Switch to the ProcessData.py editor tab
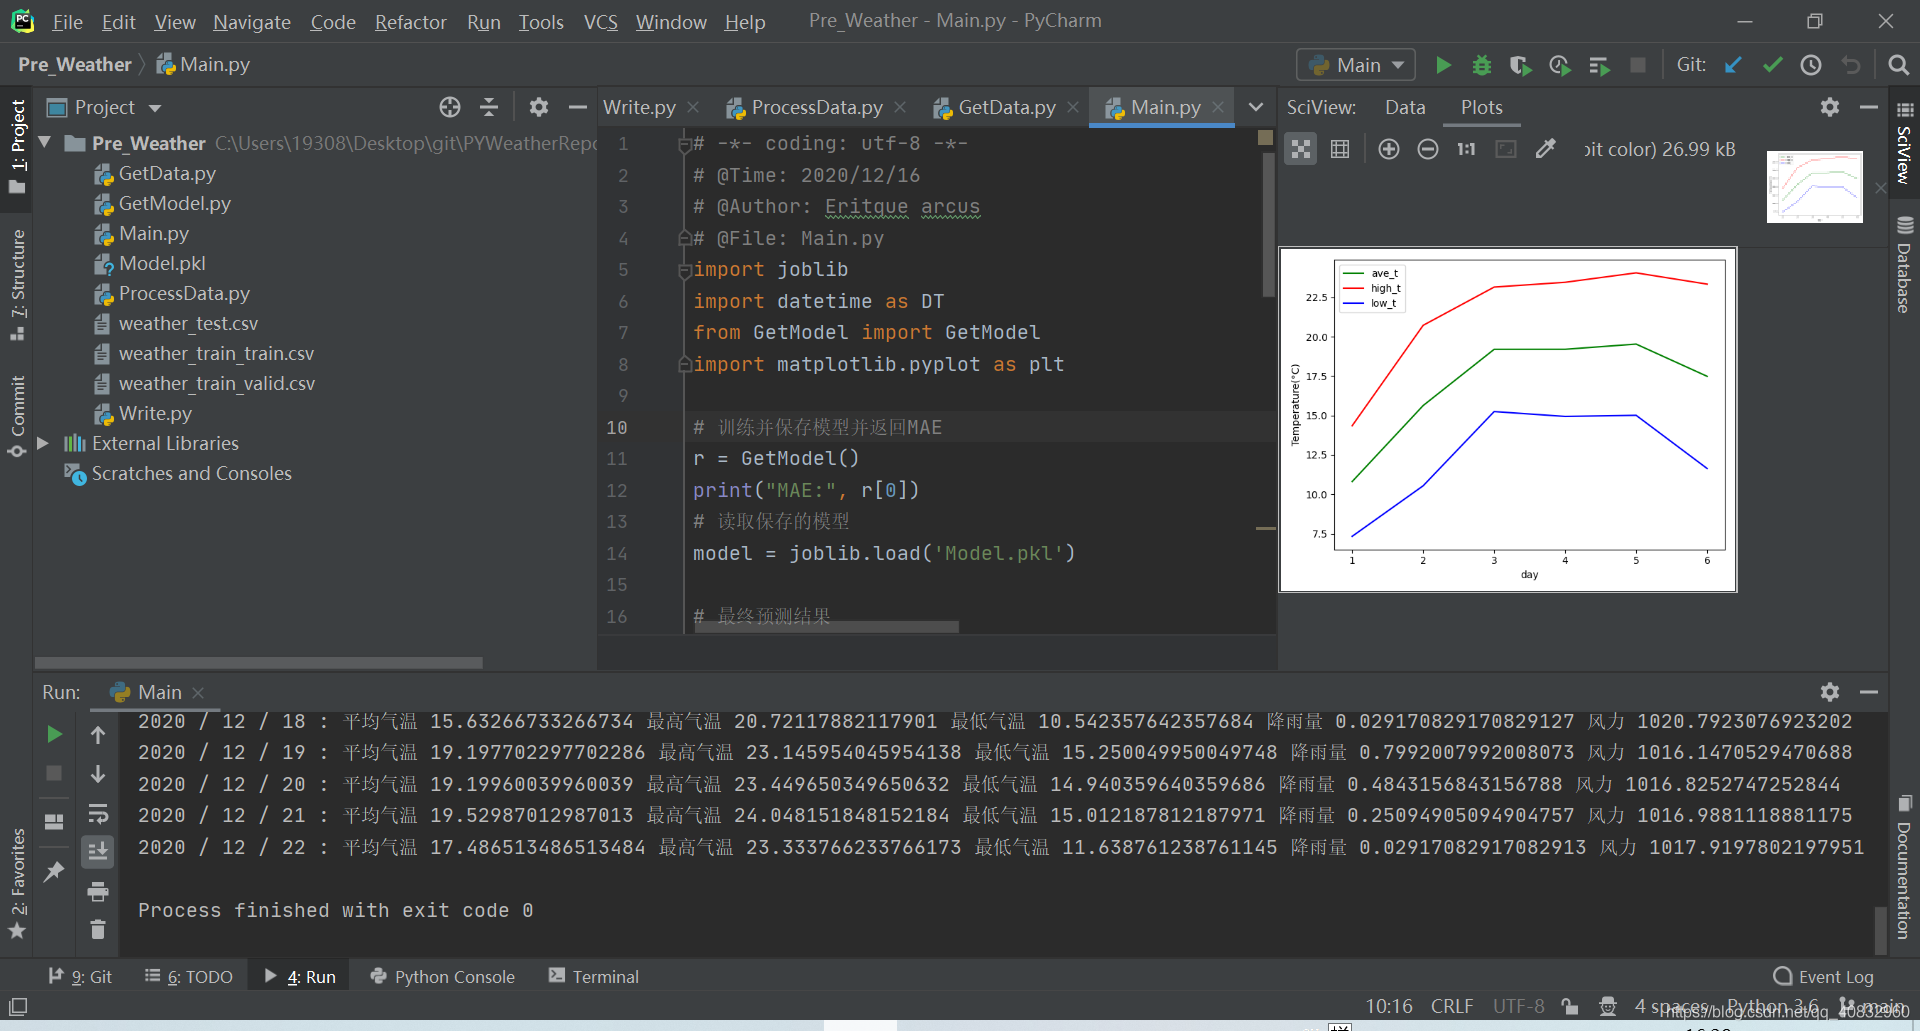The image size is (1920, 1031). coord(816,107)
